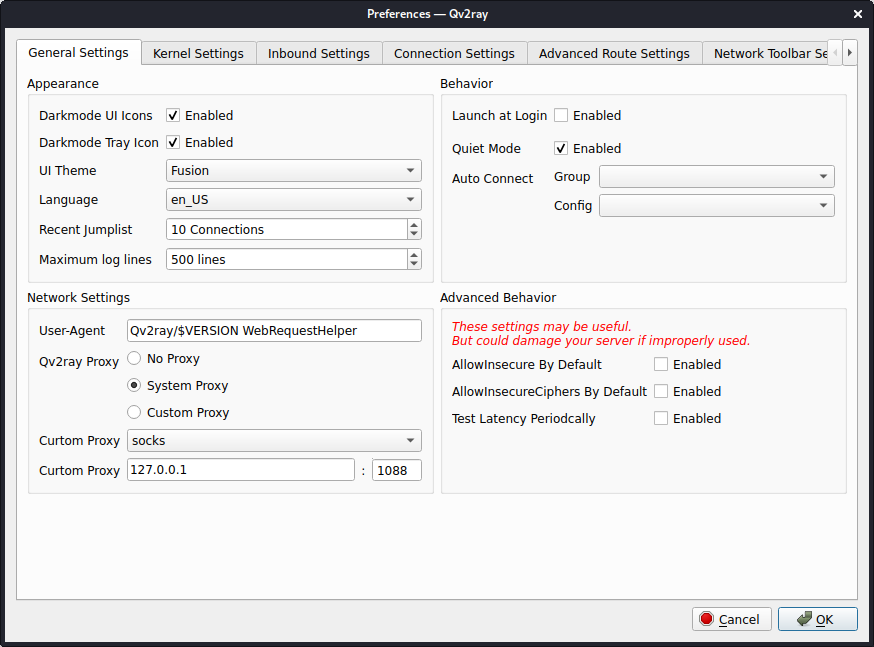
Task: Select the No Proxy radio button
Action: coord(133,358)
